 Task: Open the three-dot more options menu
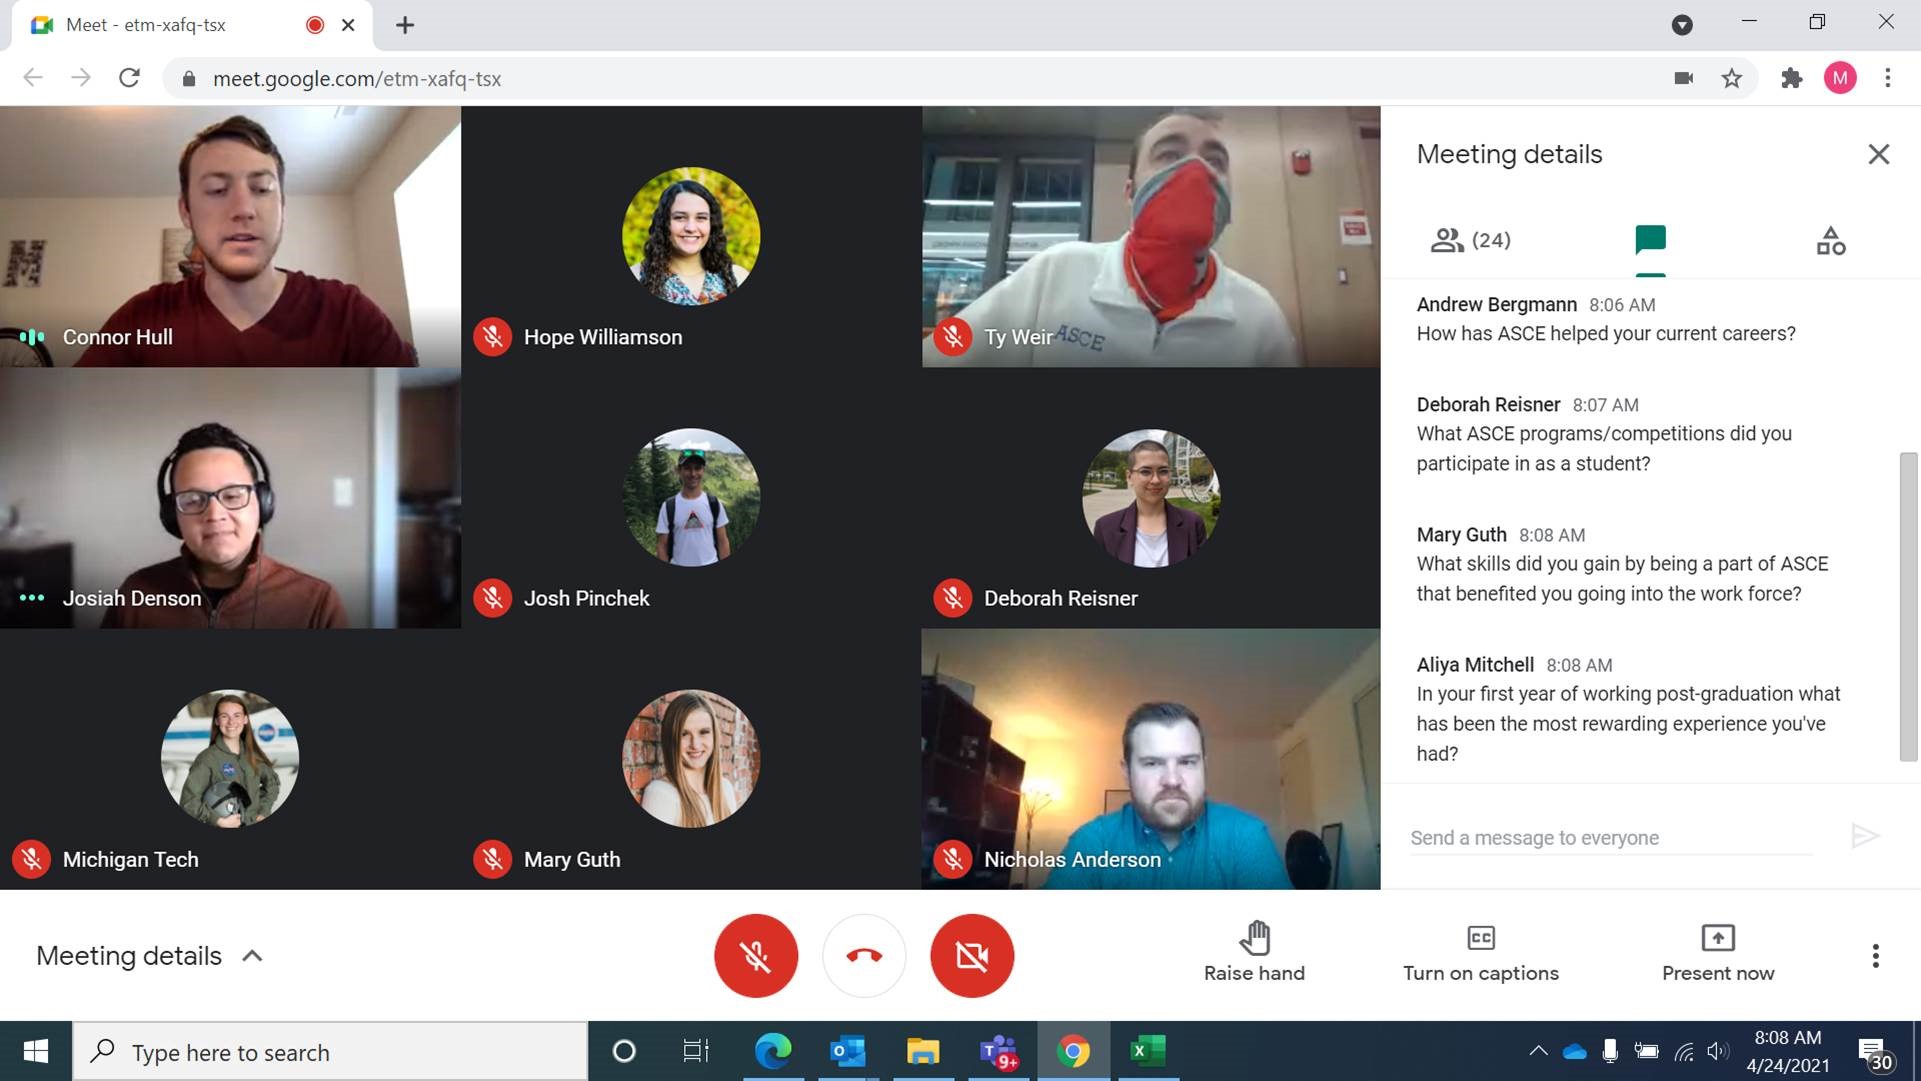point(1875,956)
